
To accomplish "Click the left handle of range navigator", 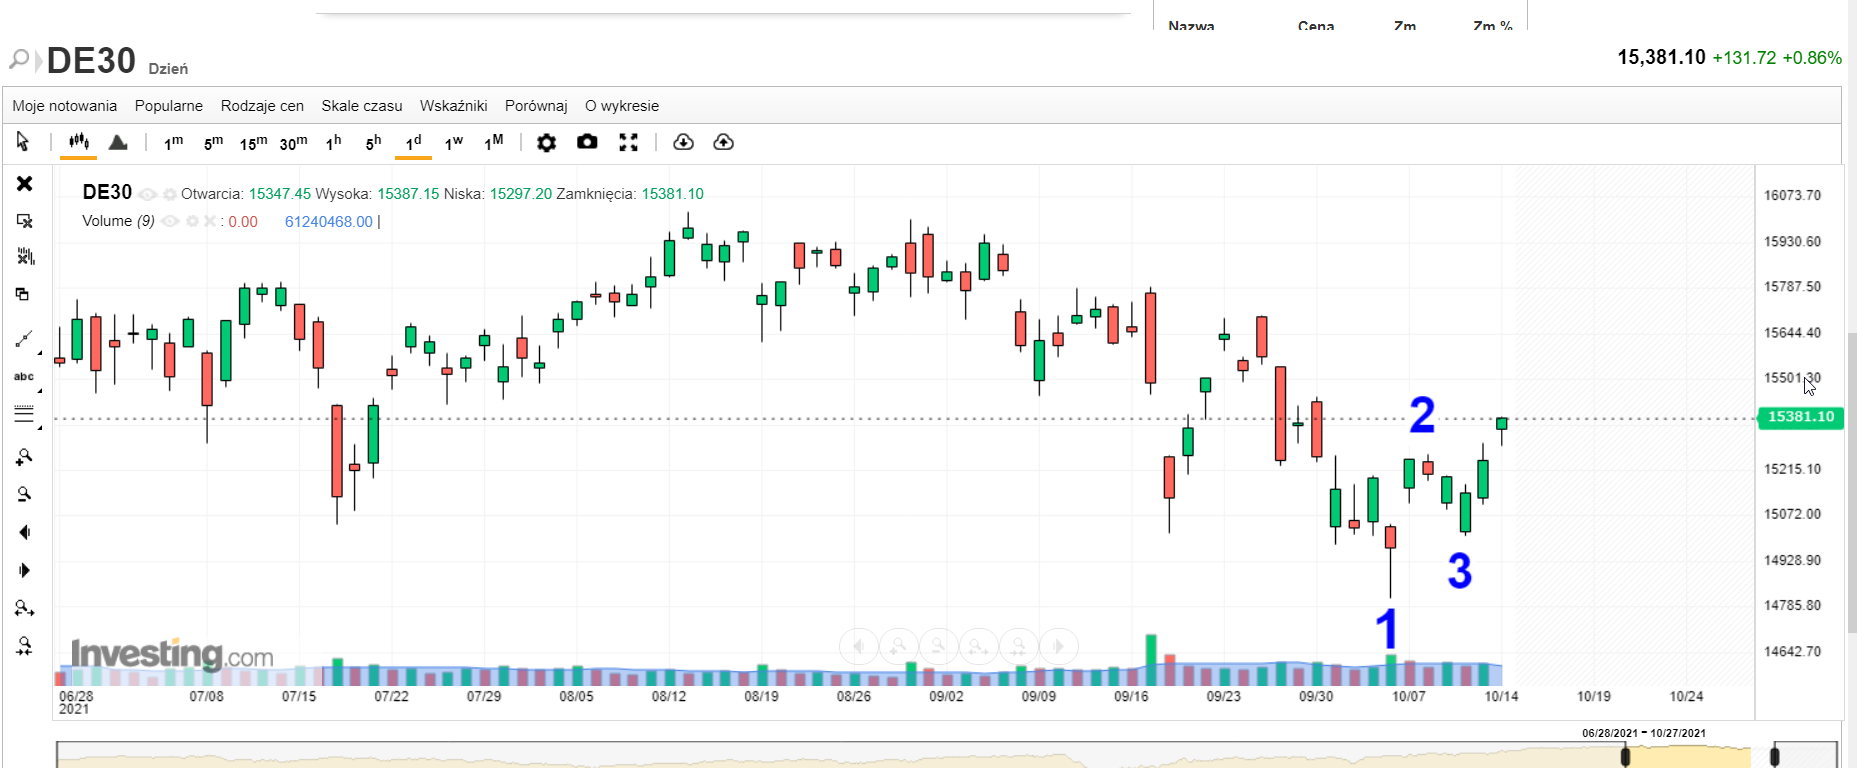I will click(x=1625, y=755).
